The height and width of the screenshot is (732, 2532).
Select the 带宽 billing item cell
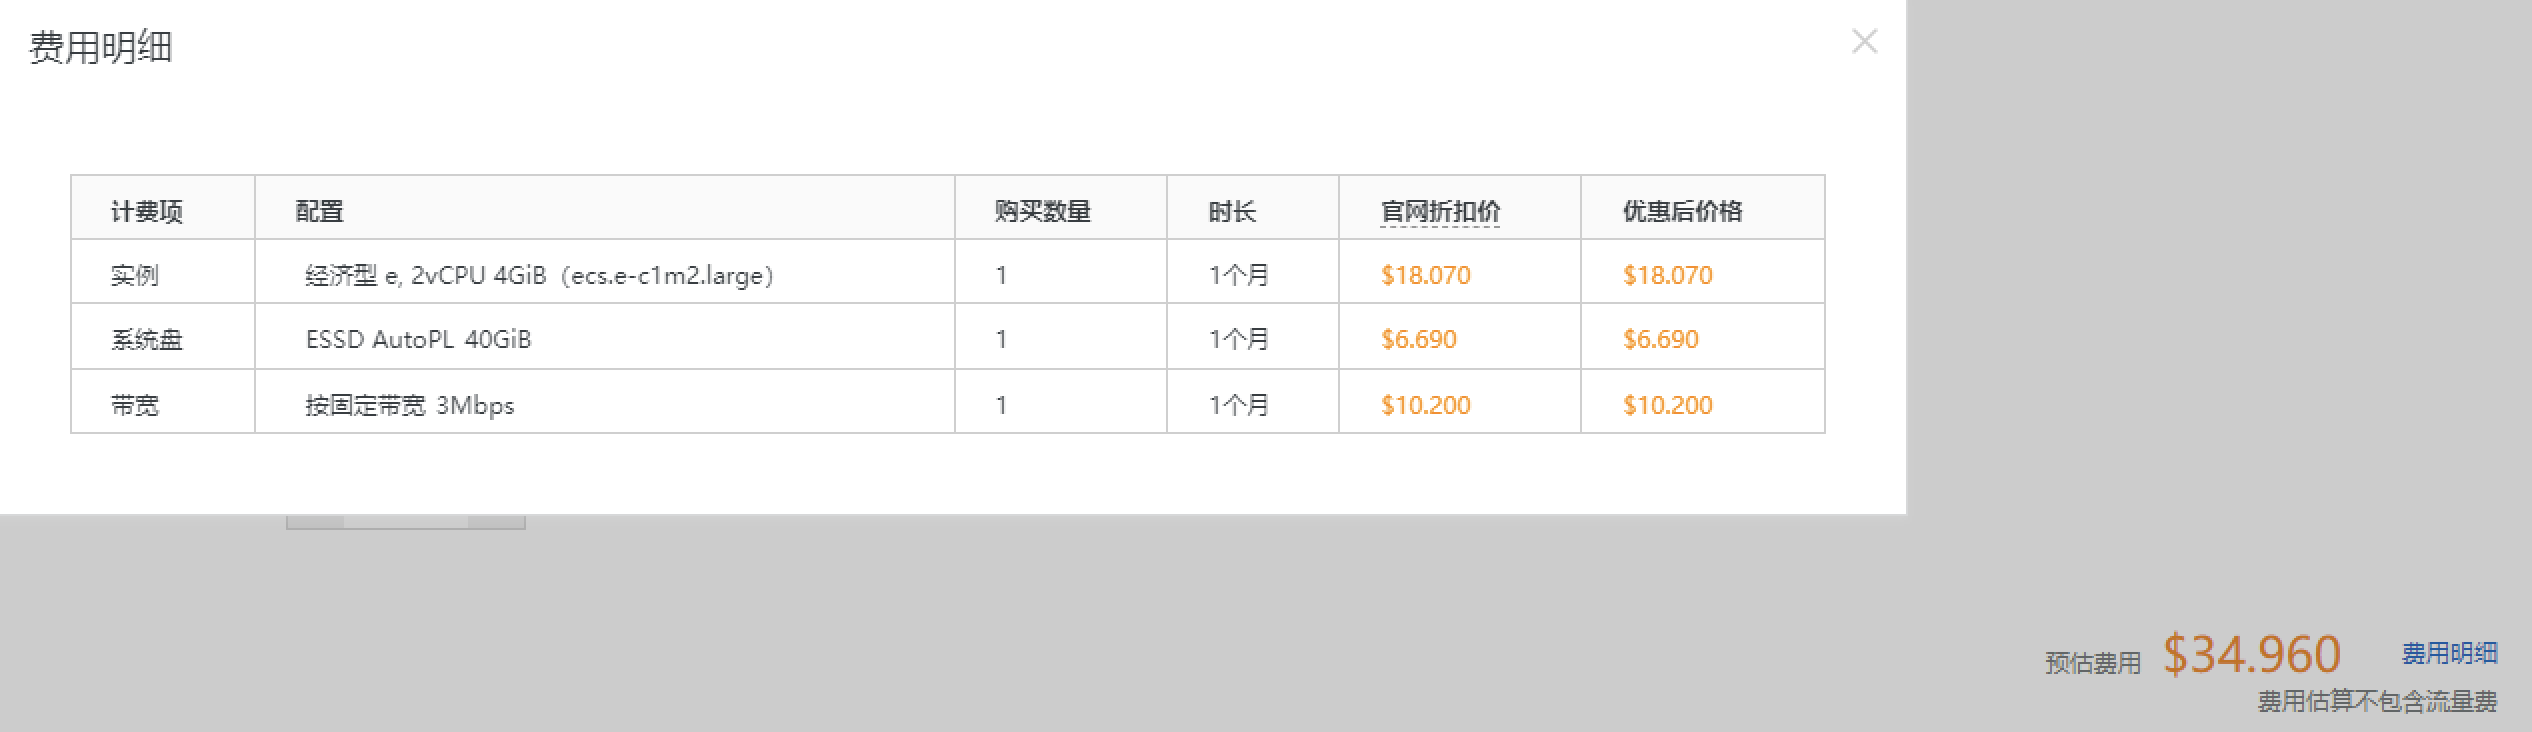135,405
